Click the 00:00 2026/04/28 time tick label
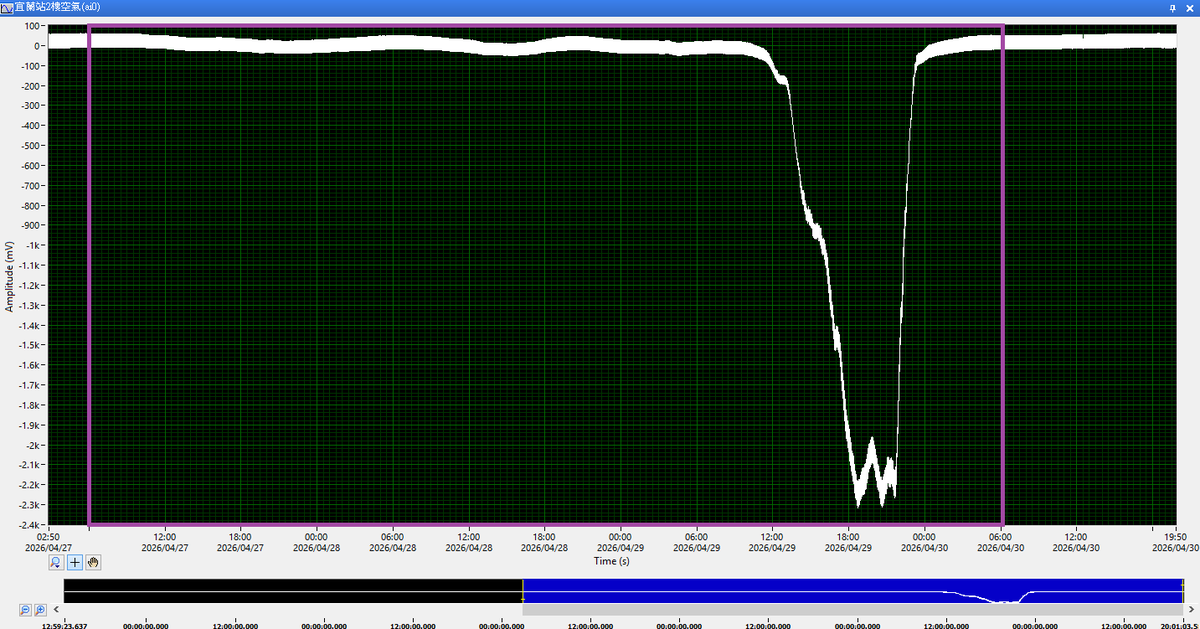 (x=317, y=541)
